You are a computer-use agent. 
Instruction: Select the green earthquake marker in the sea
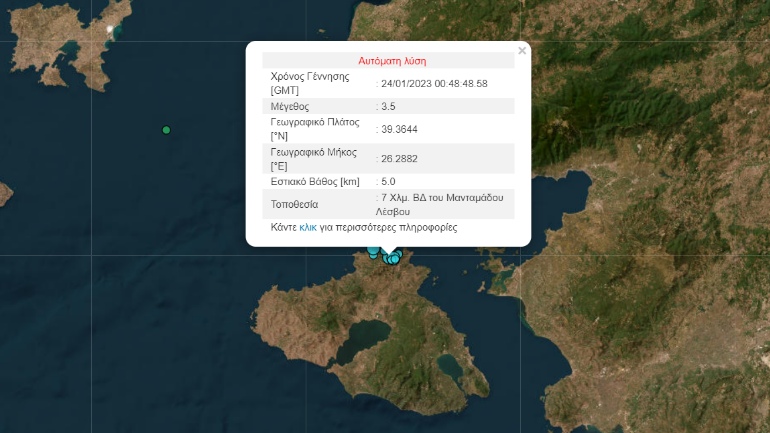tap(166, 130)
